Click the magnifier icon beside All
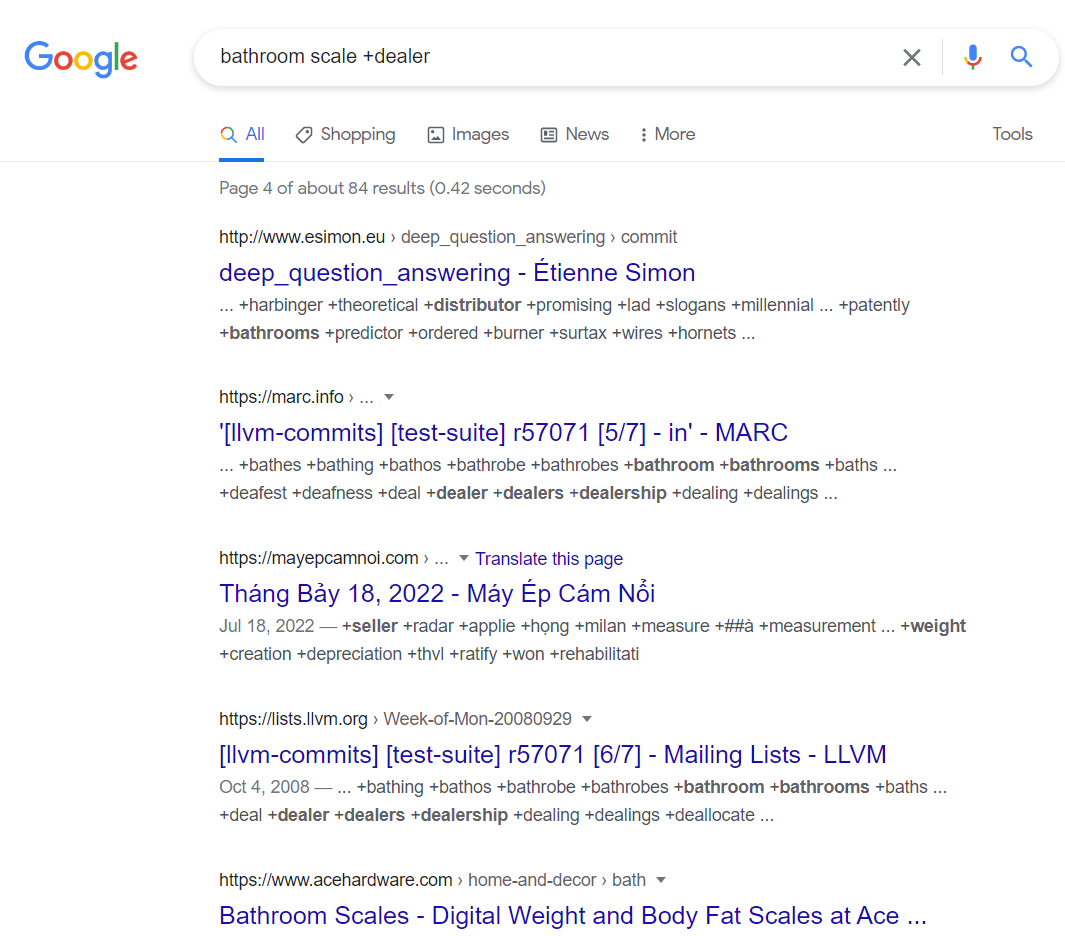Viewport: 1065px width, 936px height. (228, 134)
